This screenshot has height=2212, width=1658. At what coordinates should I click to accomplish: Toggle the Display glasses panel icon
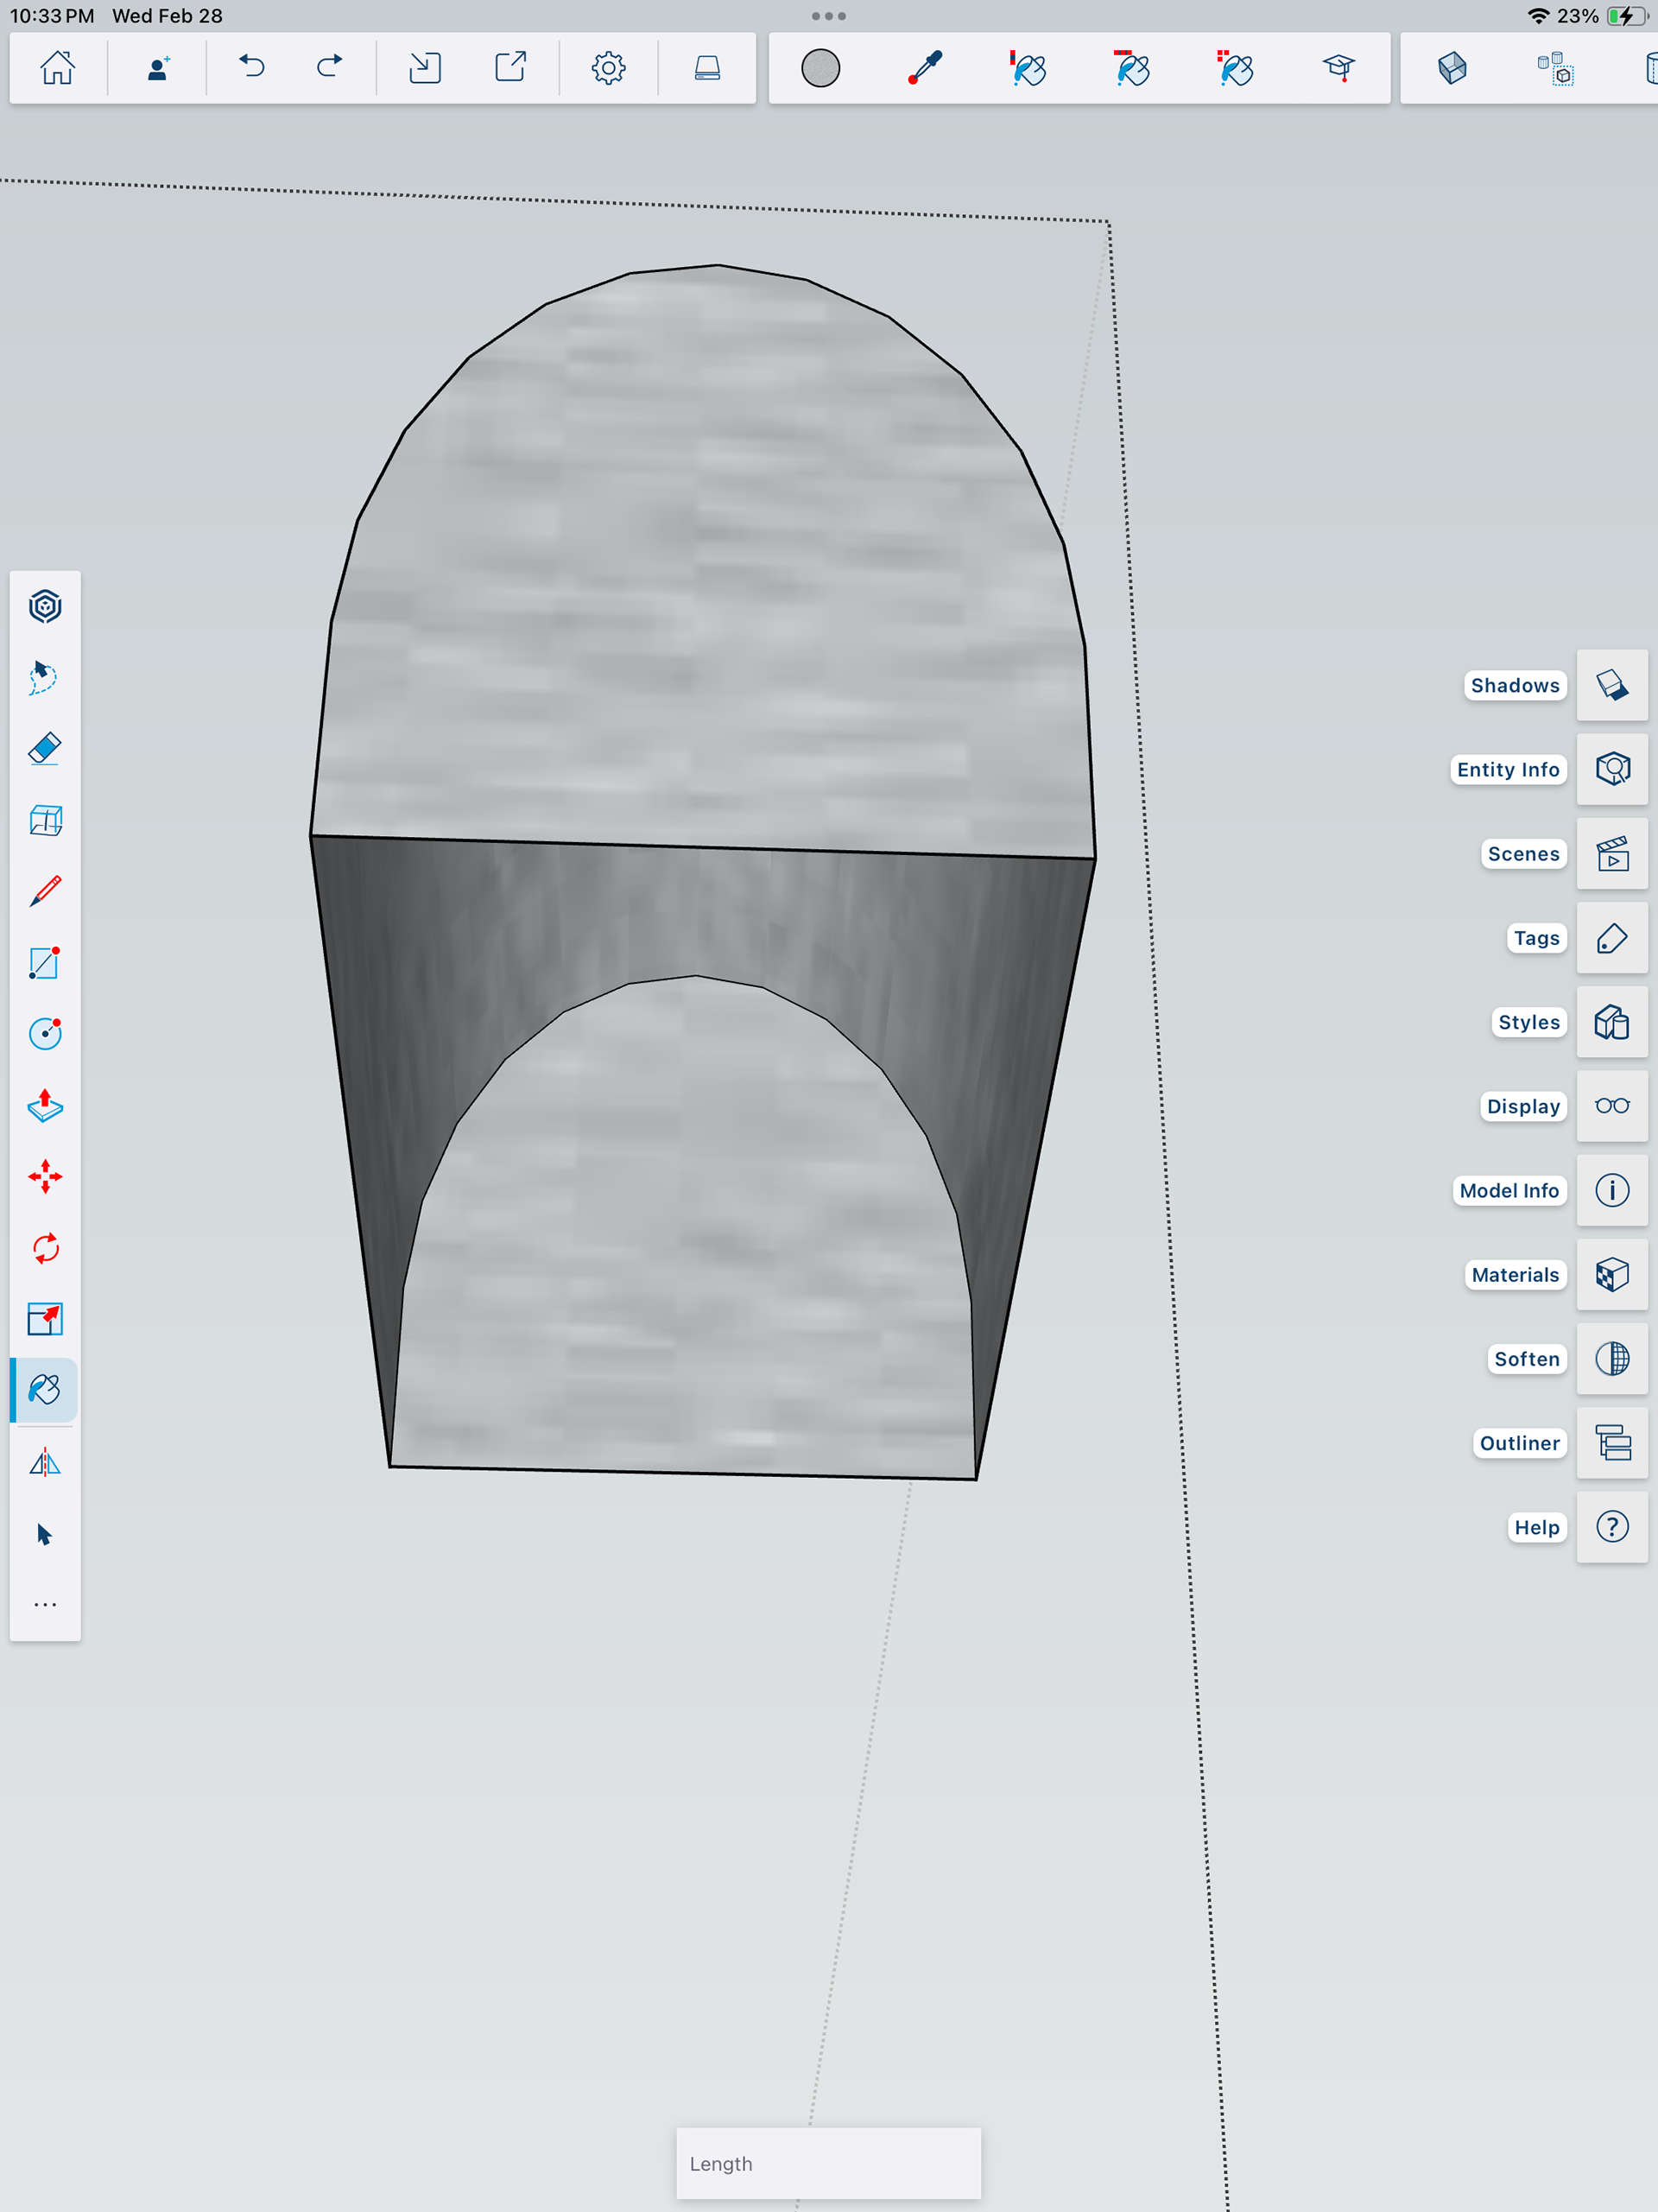(x=1611, y=1106)
